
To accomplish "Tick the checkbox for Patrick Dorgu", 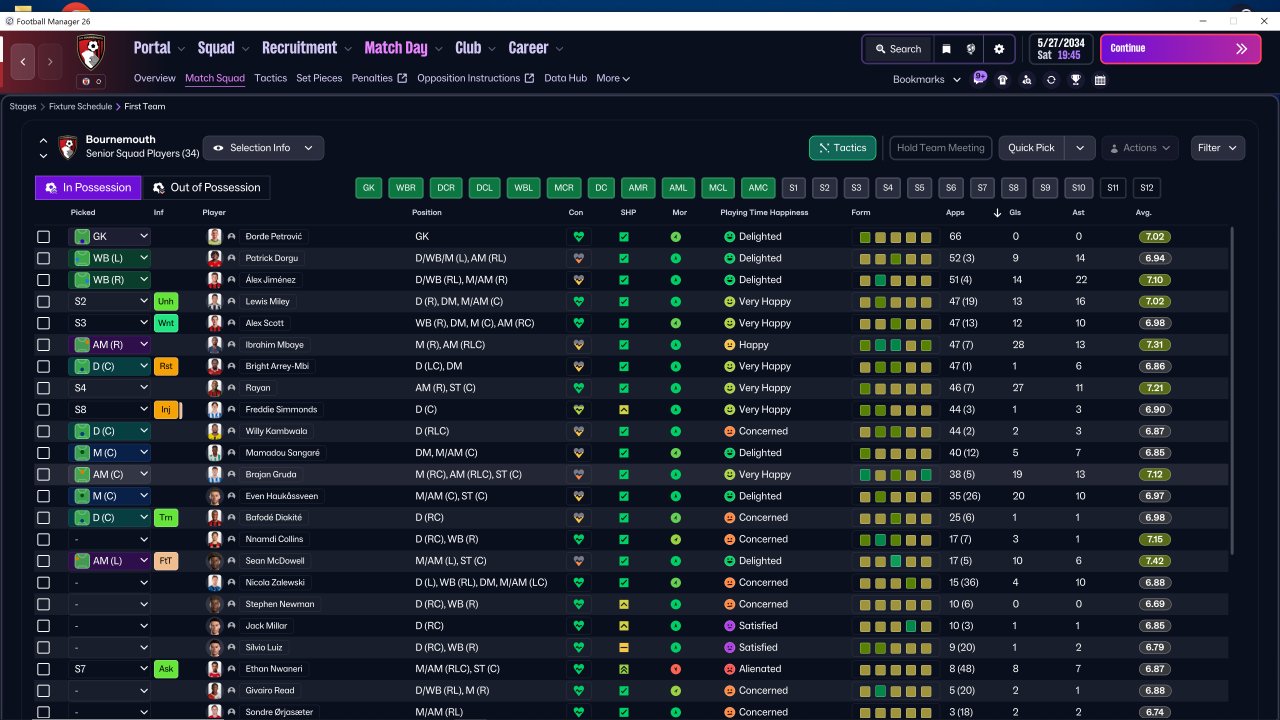I will click(x=43, y=258).
